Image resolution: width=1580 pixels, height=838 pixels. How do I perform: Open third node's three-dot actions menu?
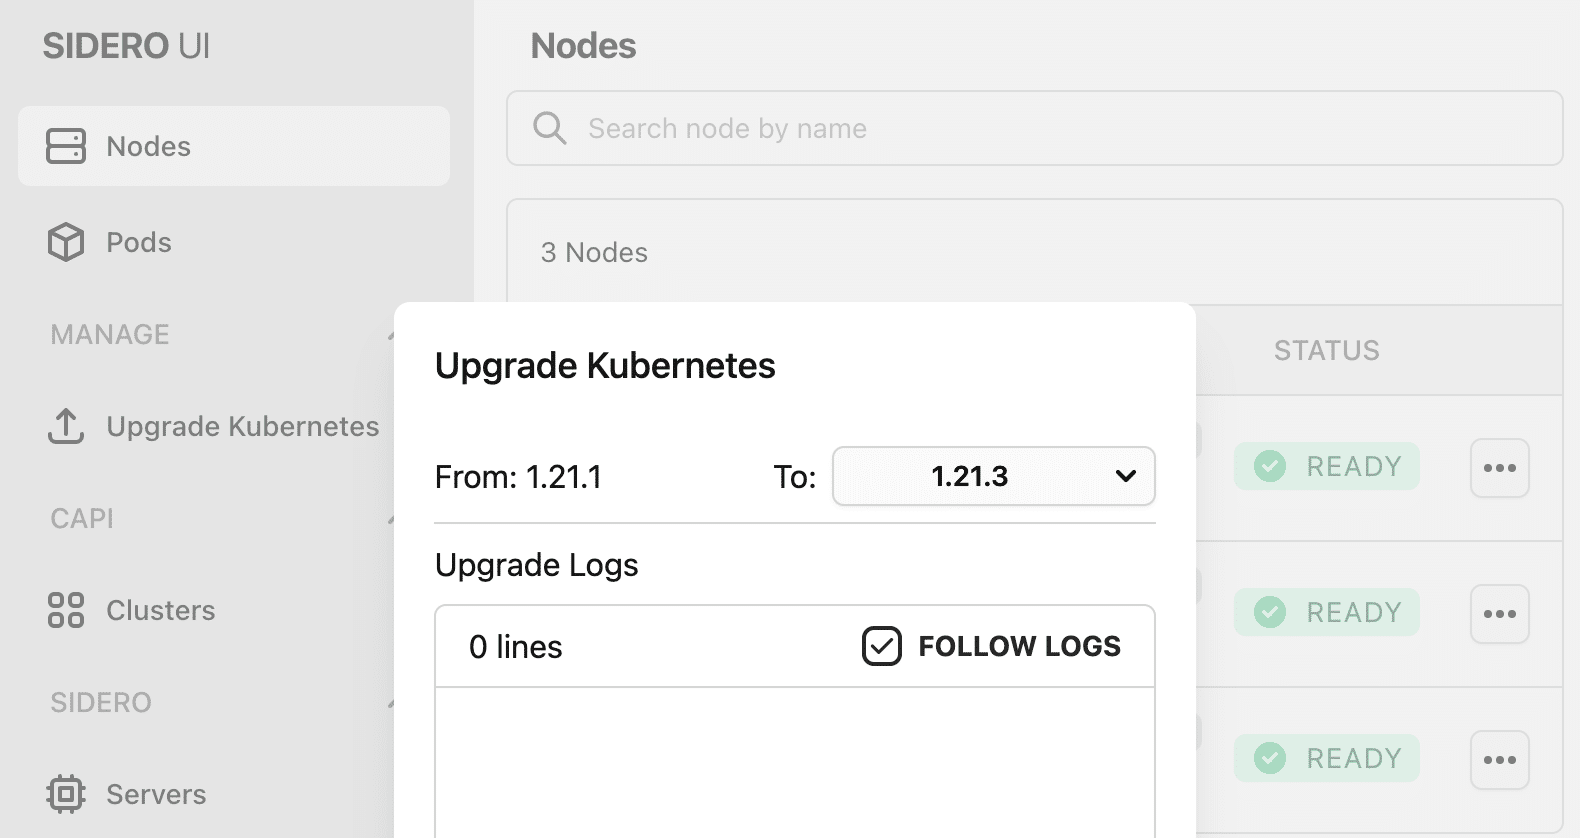(1499, 760)
